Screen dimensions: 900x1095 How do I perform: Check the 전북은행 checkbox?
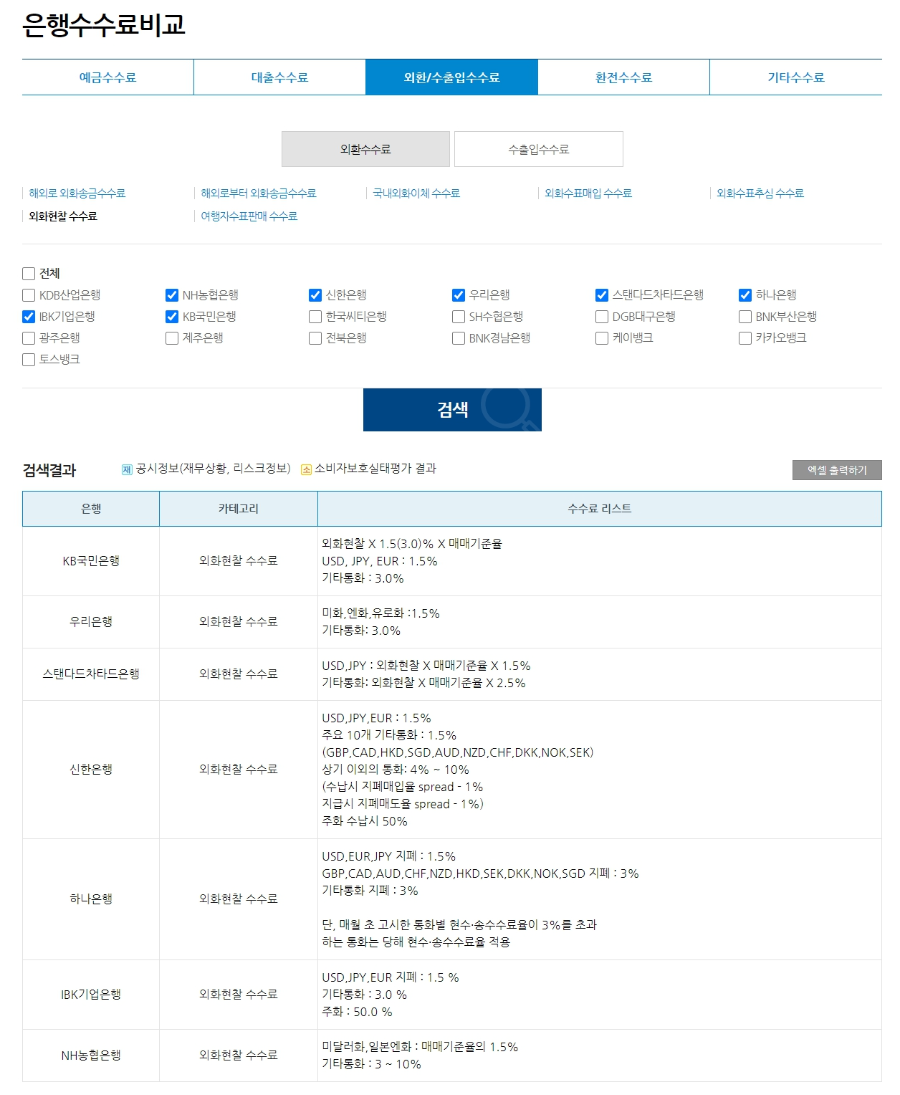(x=315, y=338)
